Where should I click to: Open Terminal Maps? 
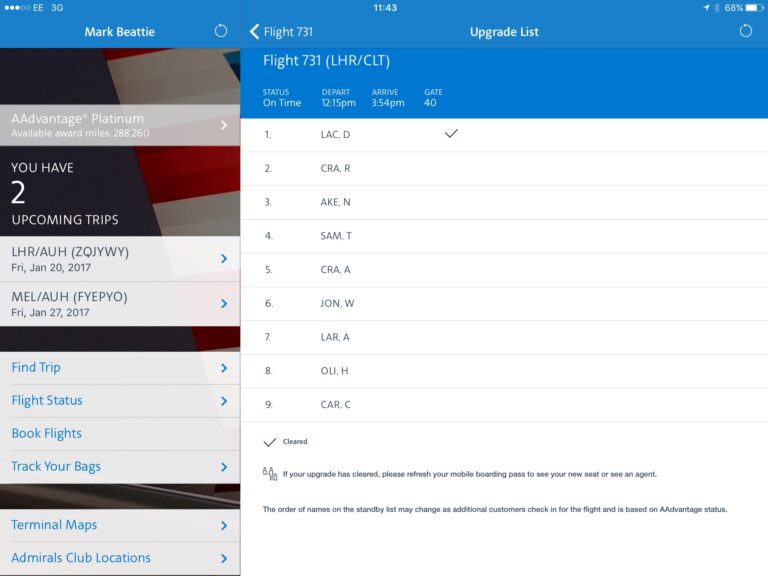coord(120,526)
